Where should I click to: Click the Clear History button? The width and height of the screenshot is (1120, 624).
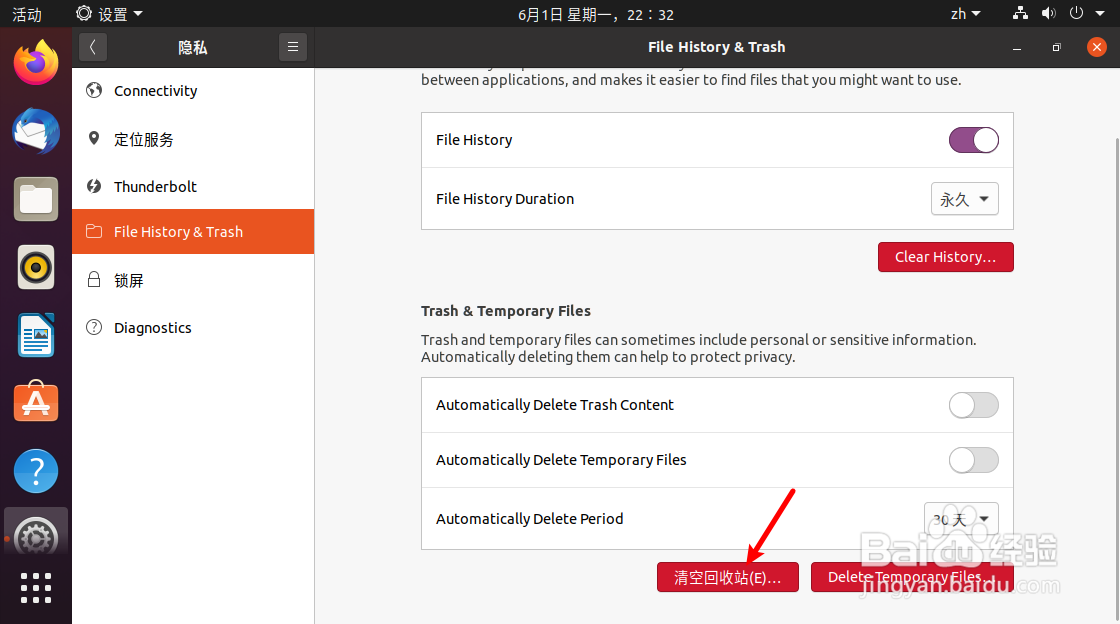(x=945, y=257)
